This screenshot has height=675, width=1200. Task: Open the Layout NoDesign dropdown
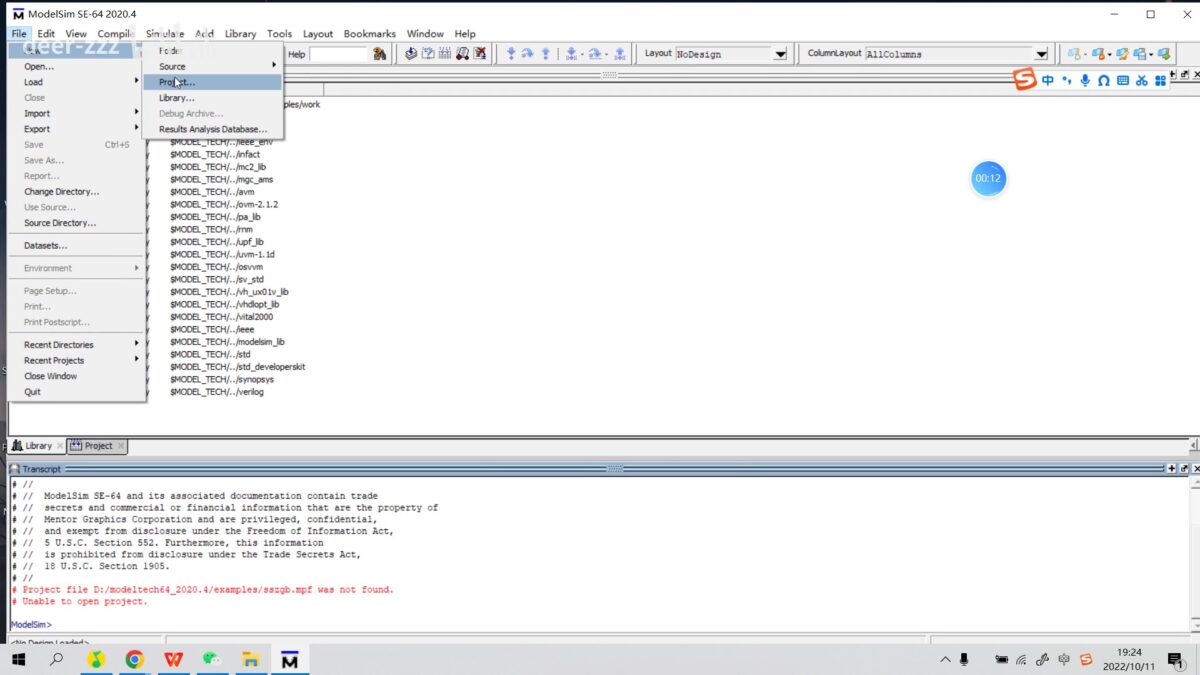(780, 54)
